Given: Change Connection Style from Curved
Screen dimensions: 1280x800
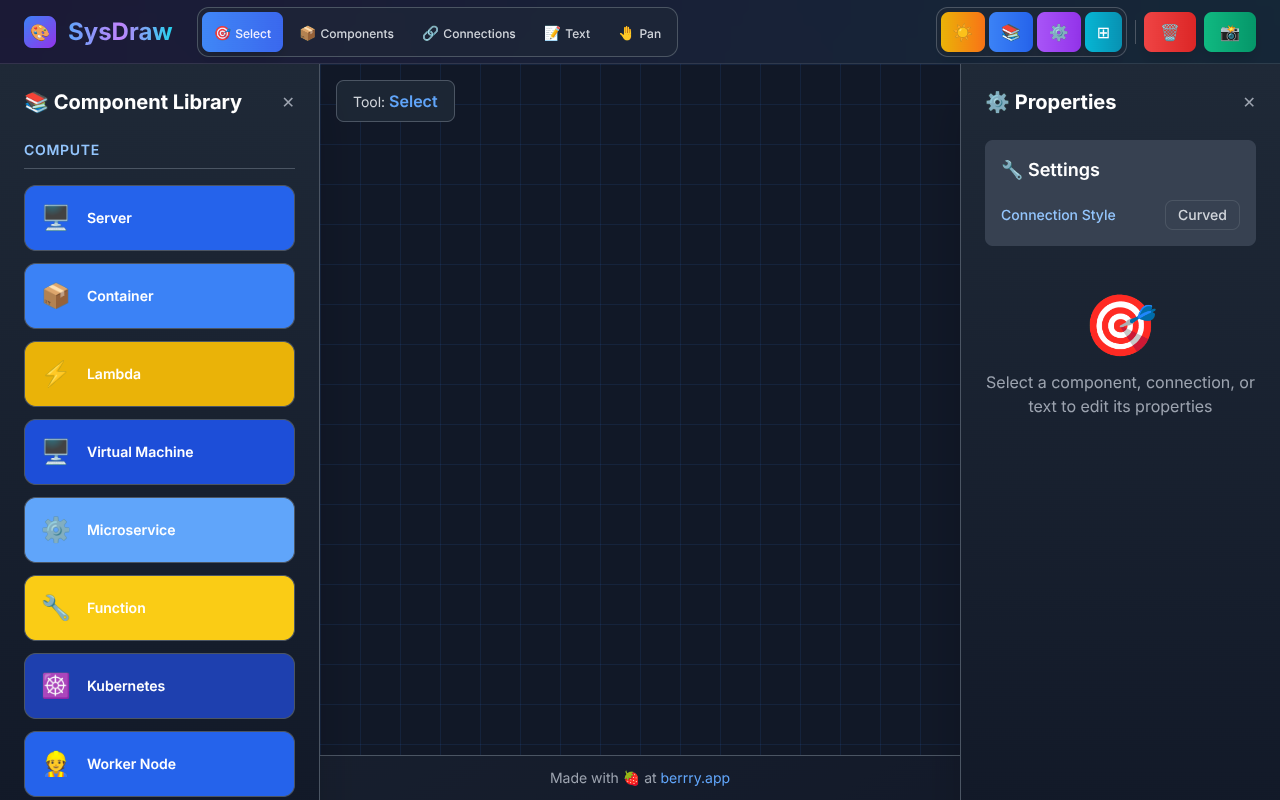Looking at the screenshot, I should point(1202,215).
